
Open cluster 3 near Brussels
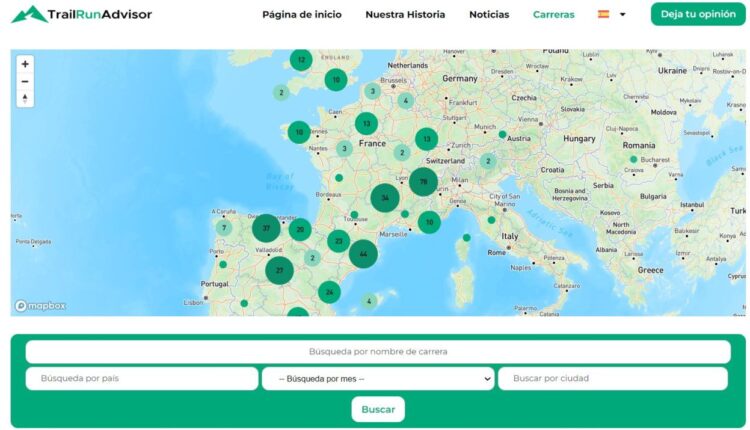click(373, 91)
